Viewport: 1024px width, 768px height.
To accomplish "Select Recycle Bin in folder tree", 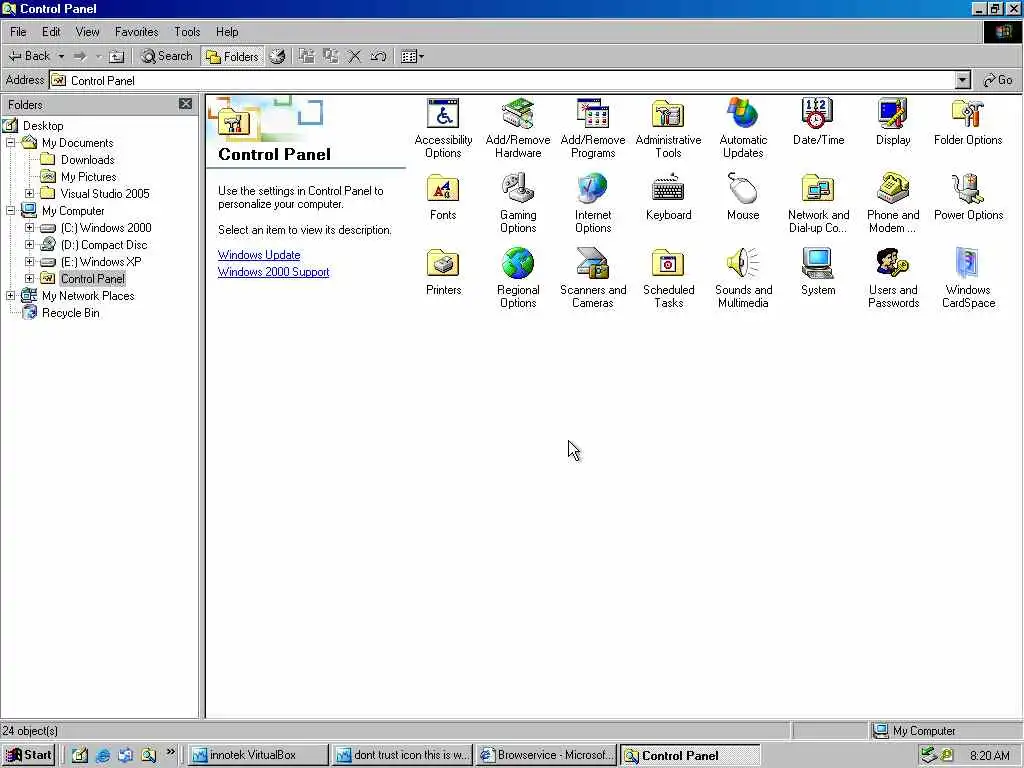I will click(x=71, y=312).
